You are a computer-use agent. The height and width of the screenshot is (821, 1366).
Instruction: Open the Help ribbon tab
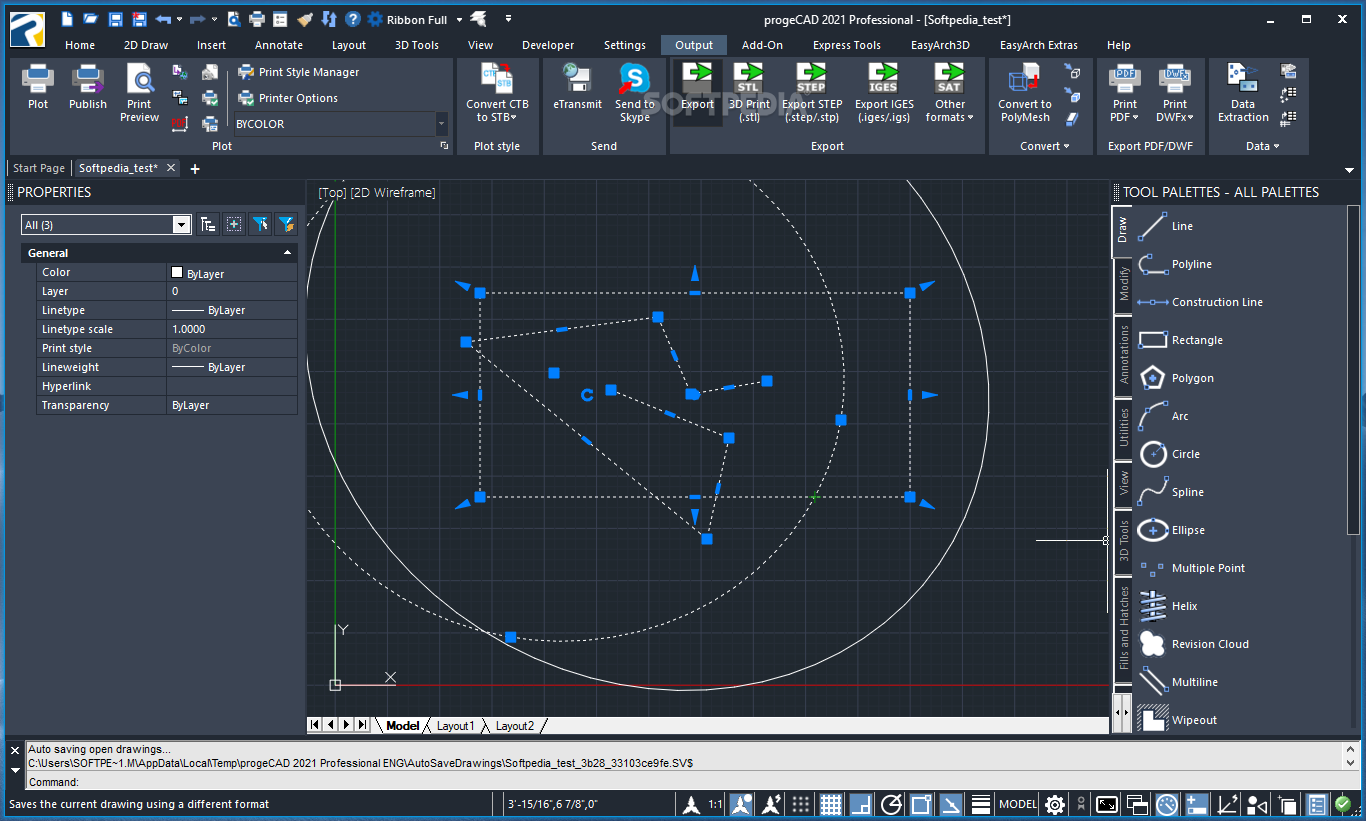1119,45
